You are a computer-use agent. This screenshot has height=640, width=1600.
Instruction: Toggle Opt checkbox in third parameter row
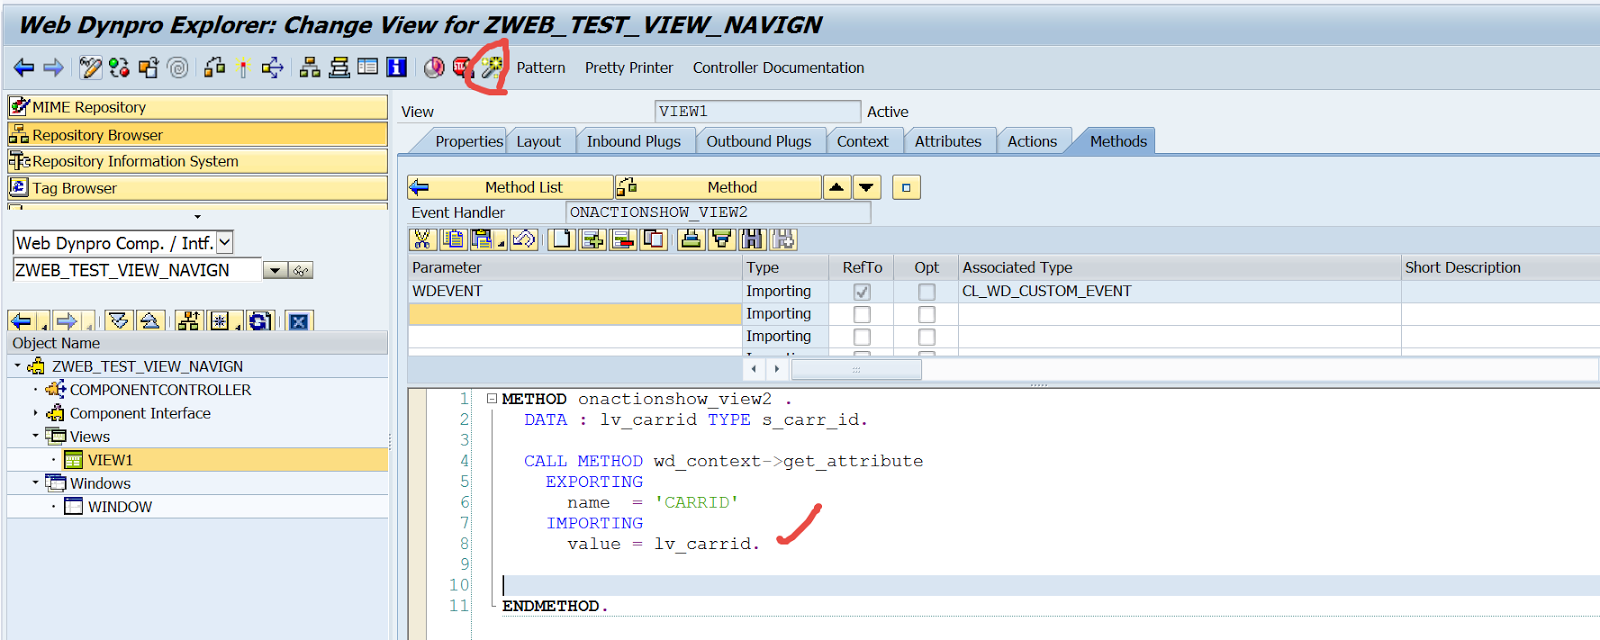[x=926, y=337]
